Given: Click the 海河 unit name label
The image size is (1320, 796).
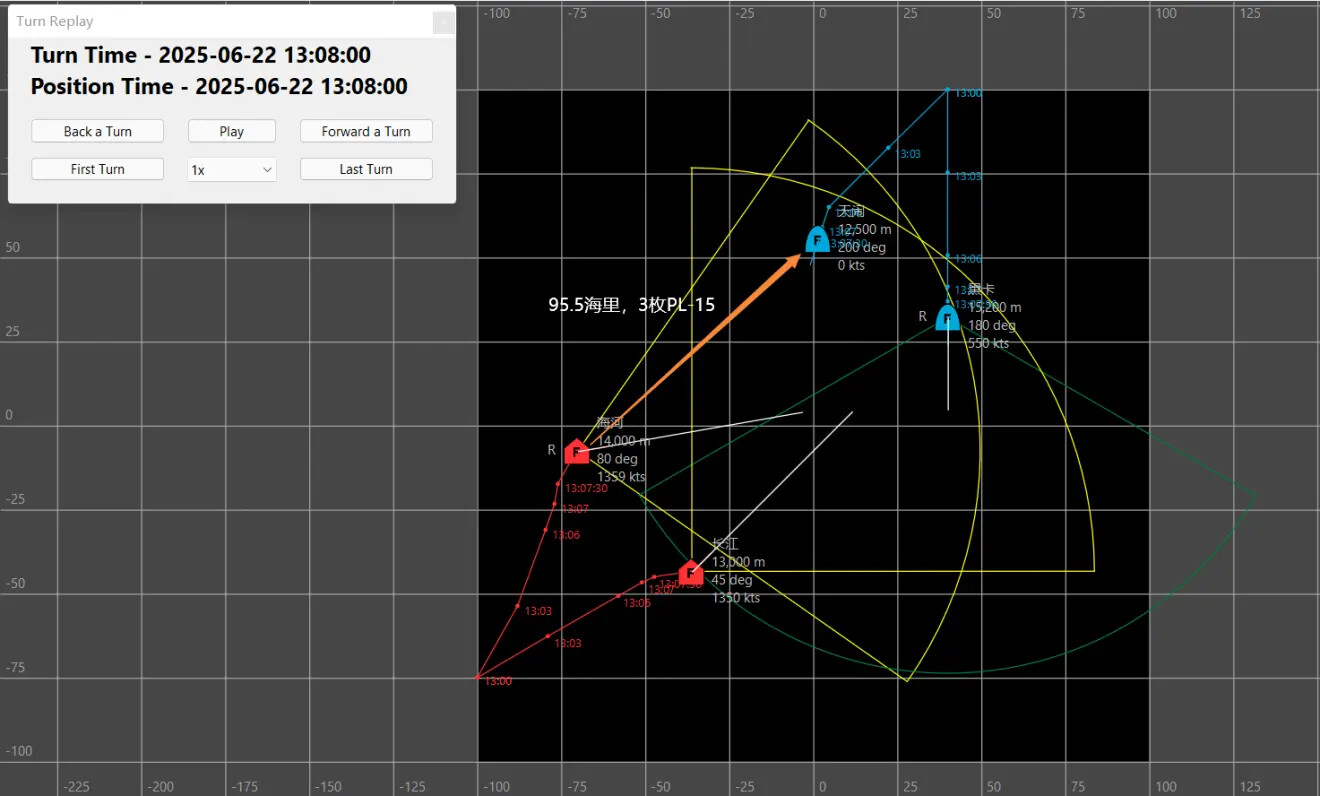Looking at the screenshot, I should coord(610,423).
